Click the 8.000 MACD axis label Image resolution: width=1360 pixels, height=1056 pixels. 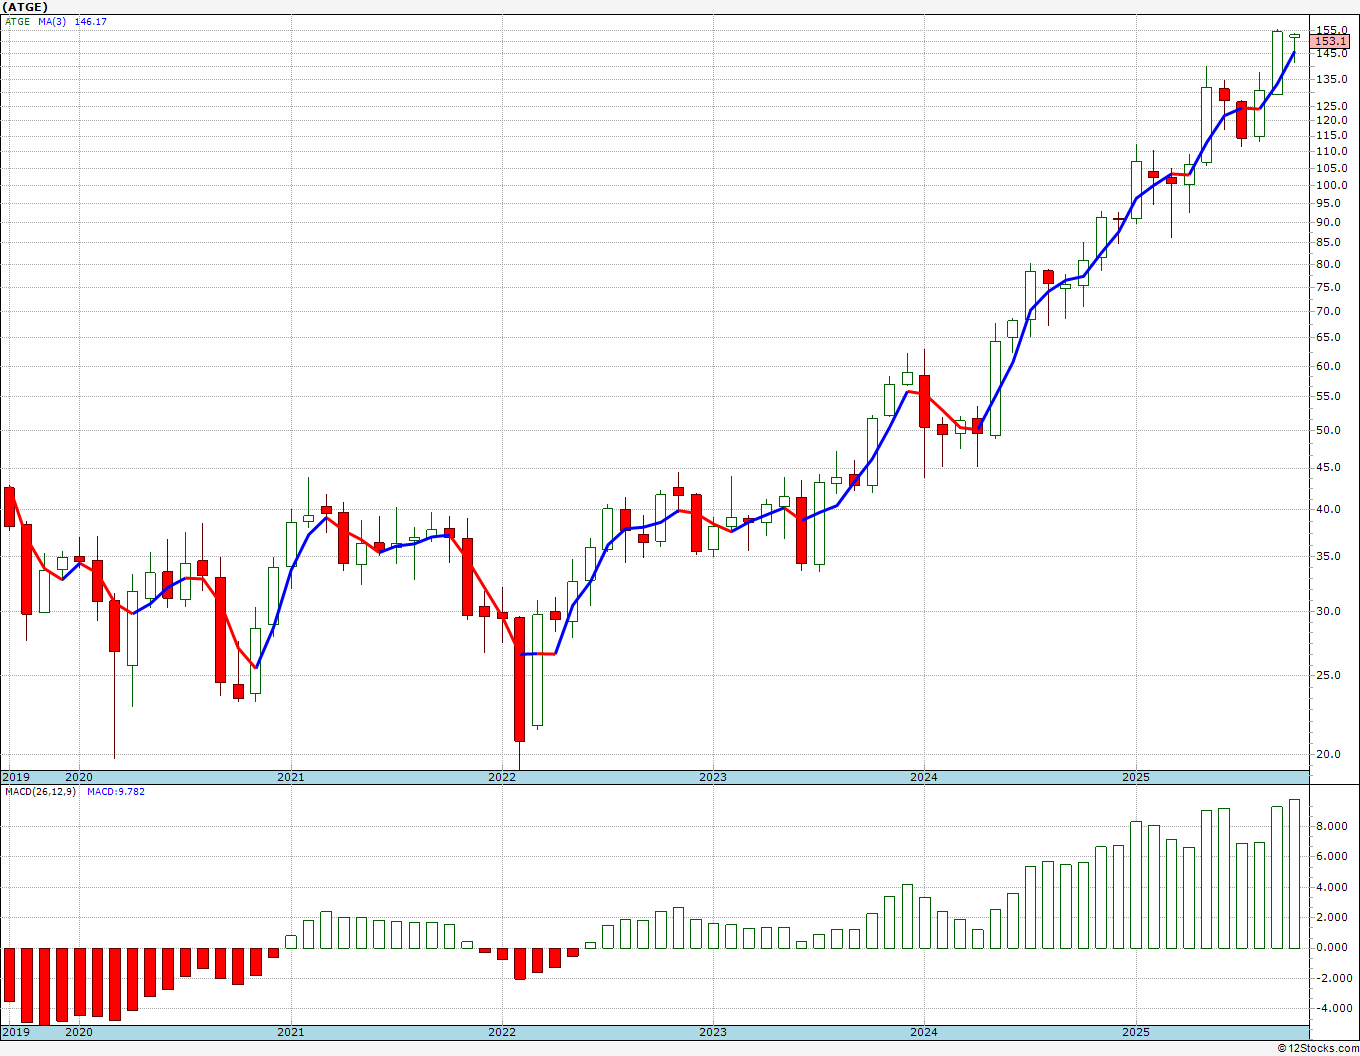(x=1334, y=826)
